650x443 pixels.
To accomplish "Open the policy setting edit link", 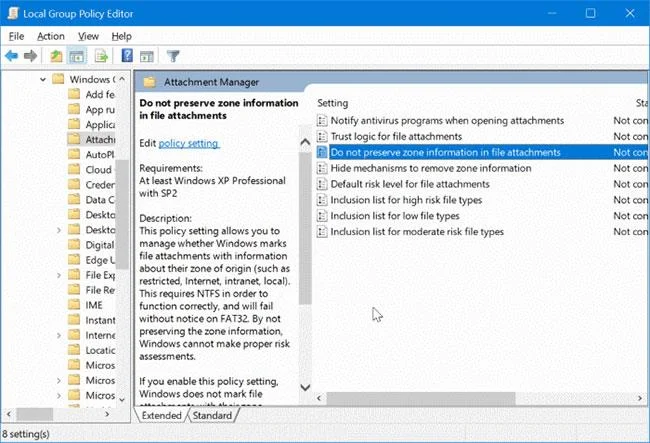I will pos(189,143).
